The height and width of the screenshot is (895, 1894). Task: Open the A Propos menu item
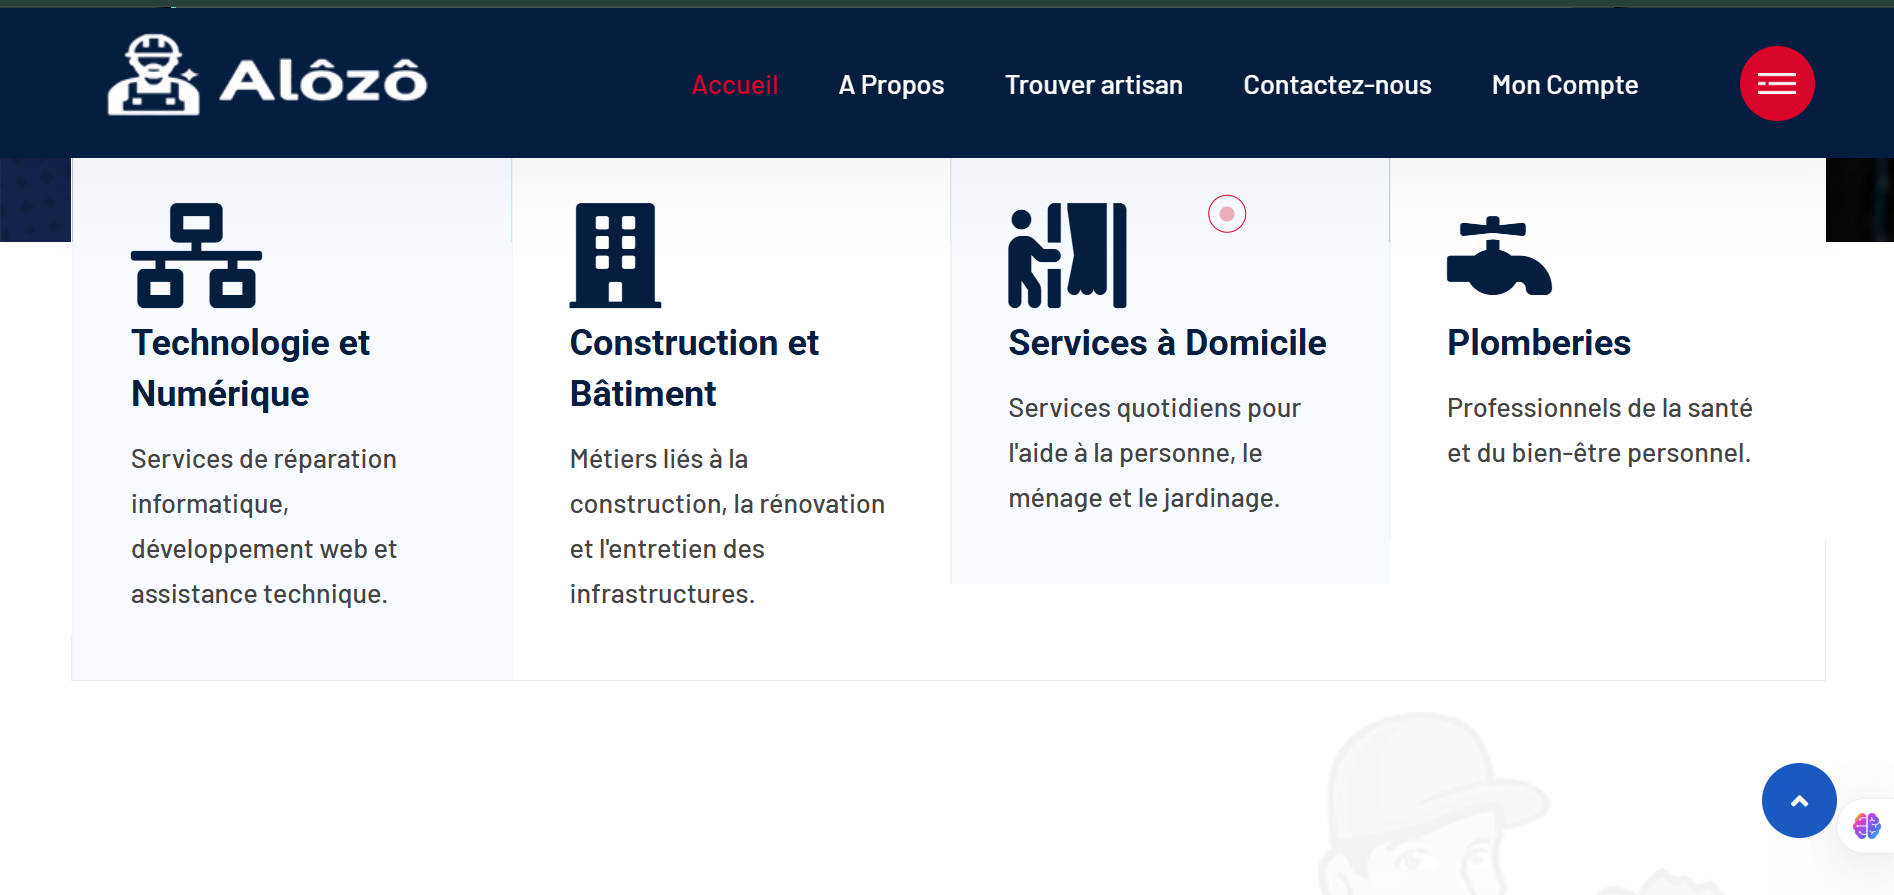coord(891,85)
